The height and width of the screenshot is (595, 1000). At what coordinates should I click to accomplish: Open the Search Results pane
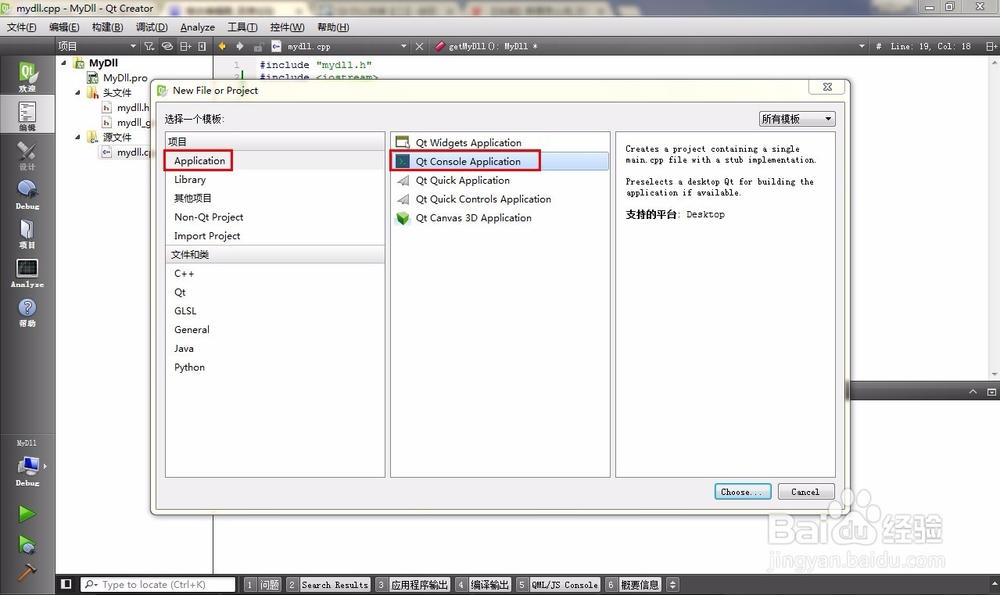click(x=328, y=584)
